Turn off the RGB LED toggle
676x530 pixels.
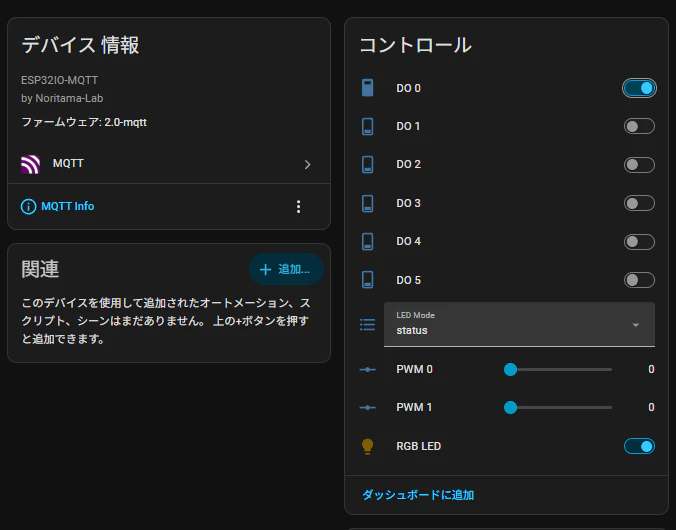639,446
